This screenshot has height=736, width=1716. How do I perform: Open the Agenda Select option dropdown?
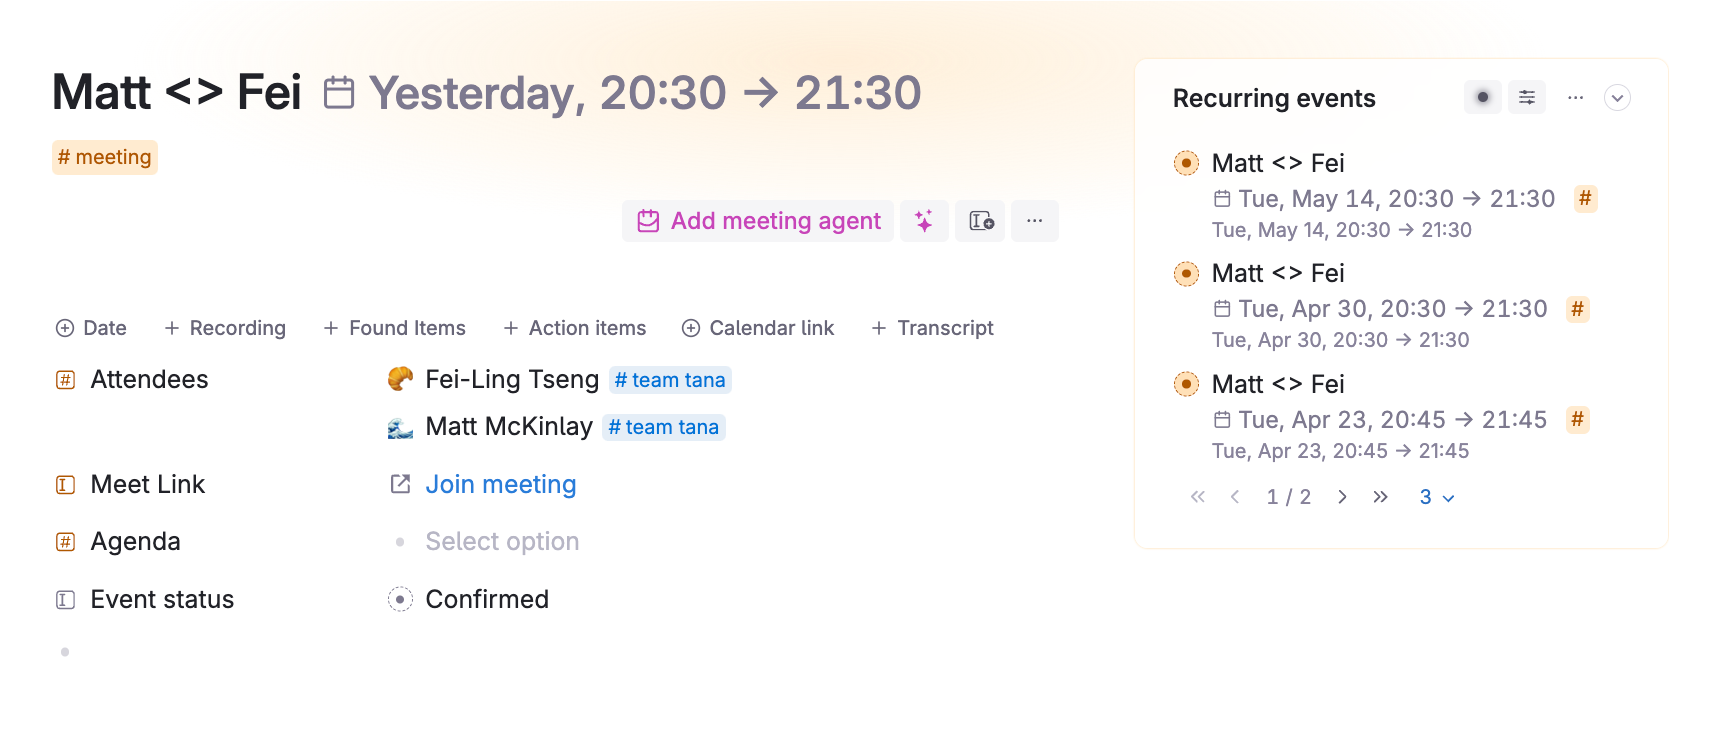(502, 541)
